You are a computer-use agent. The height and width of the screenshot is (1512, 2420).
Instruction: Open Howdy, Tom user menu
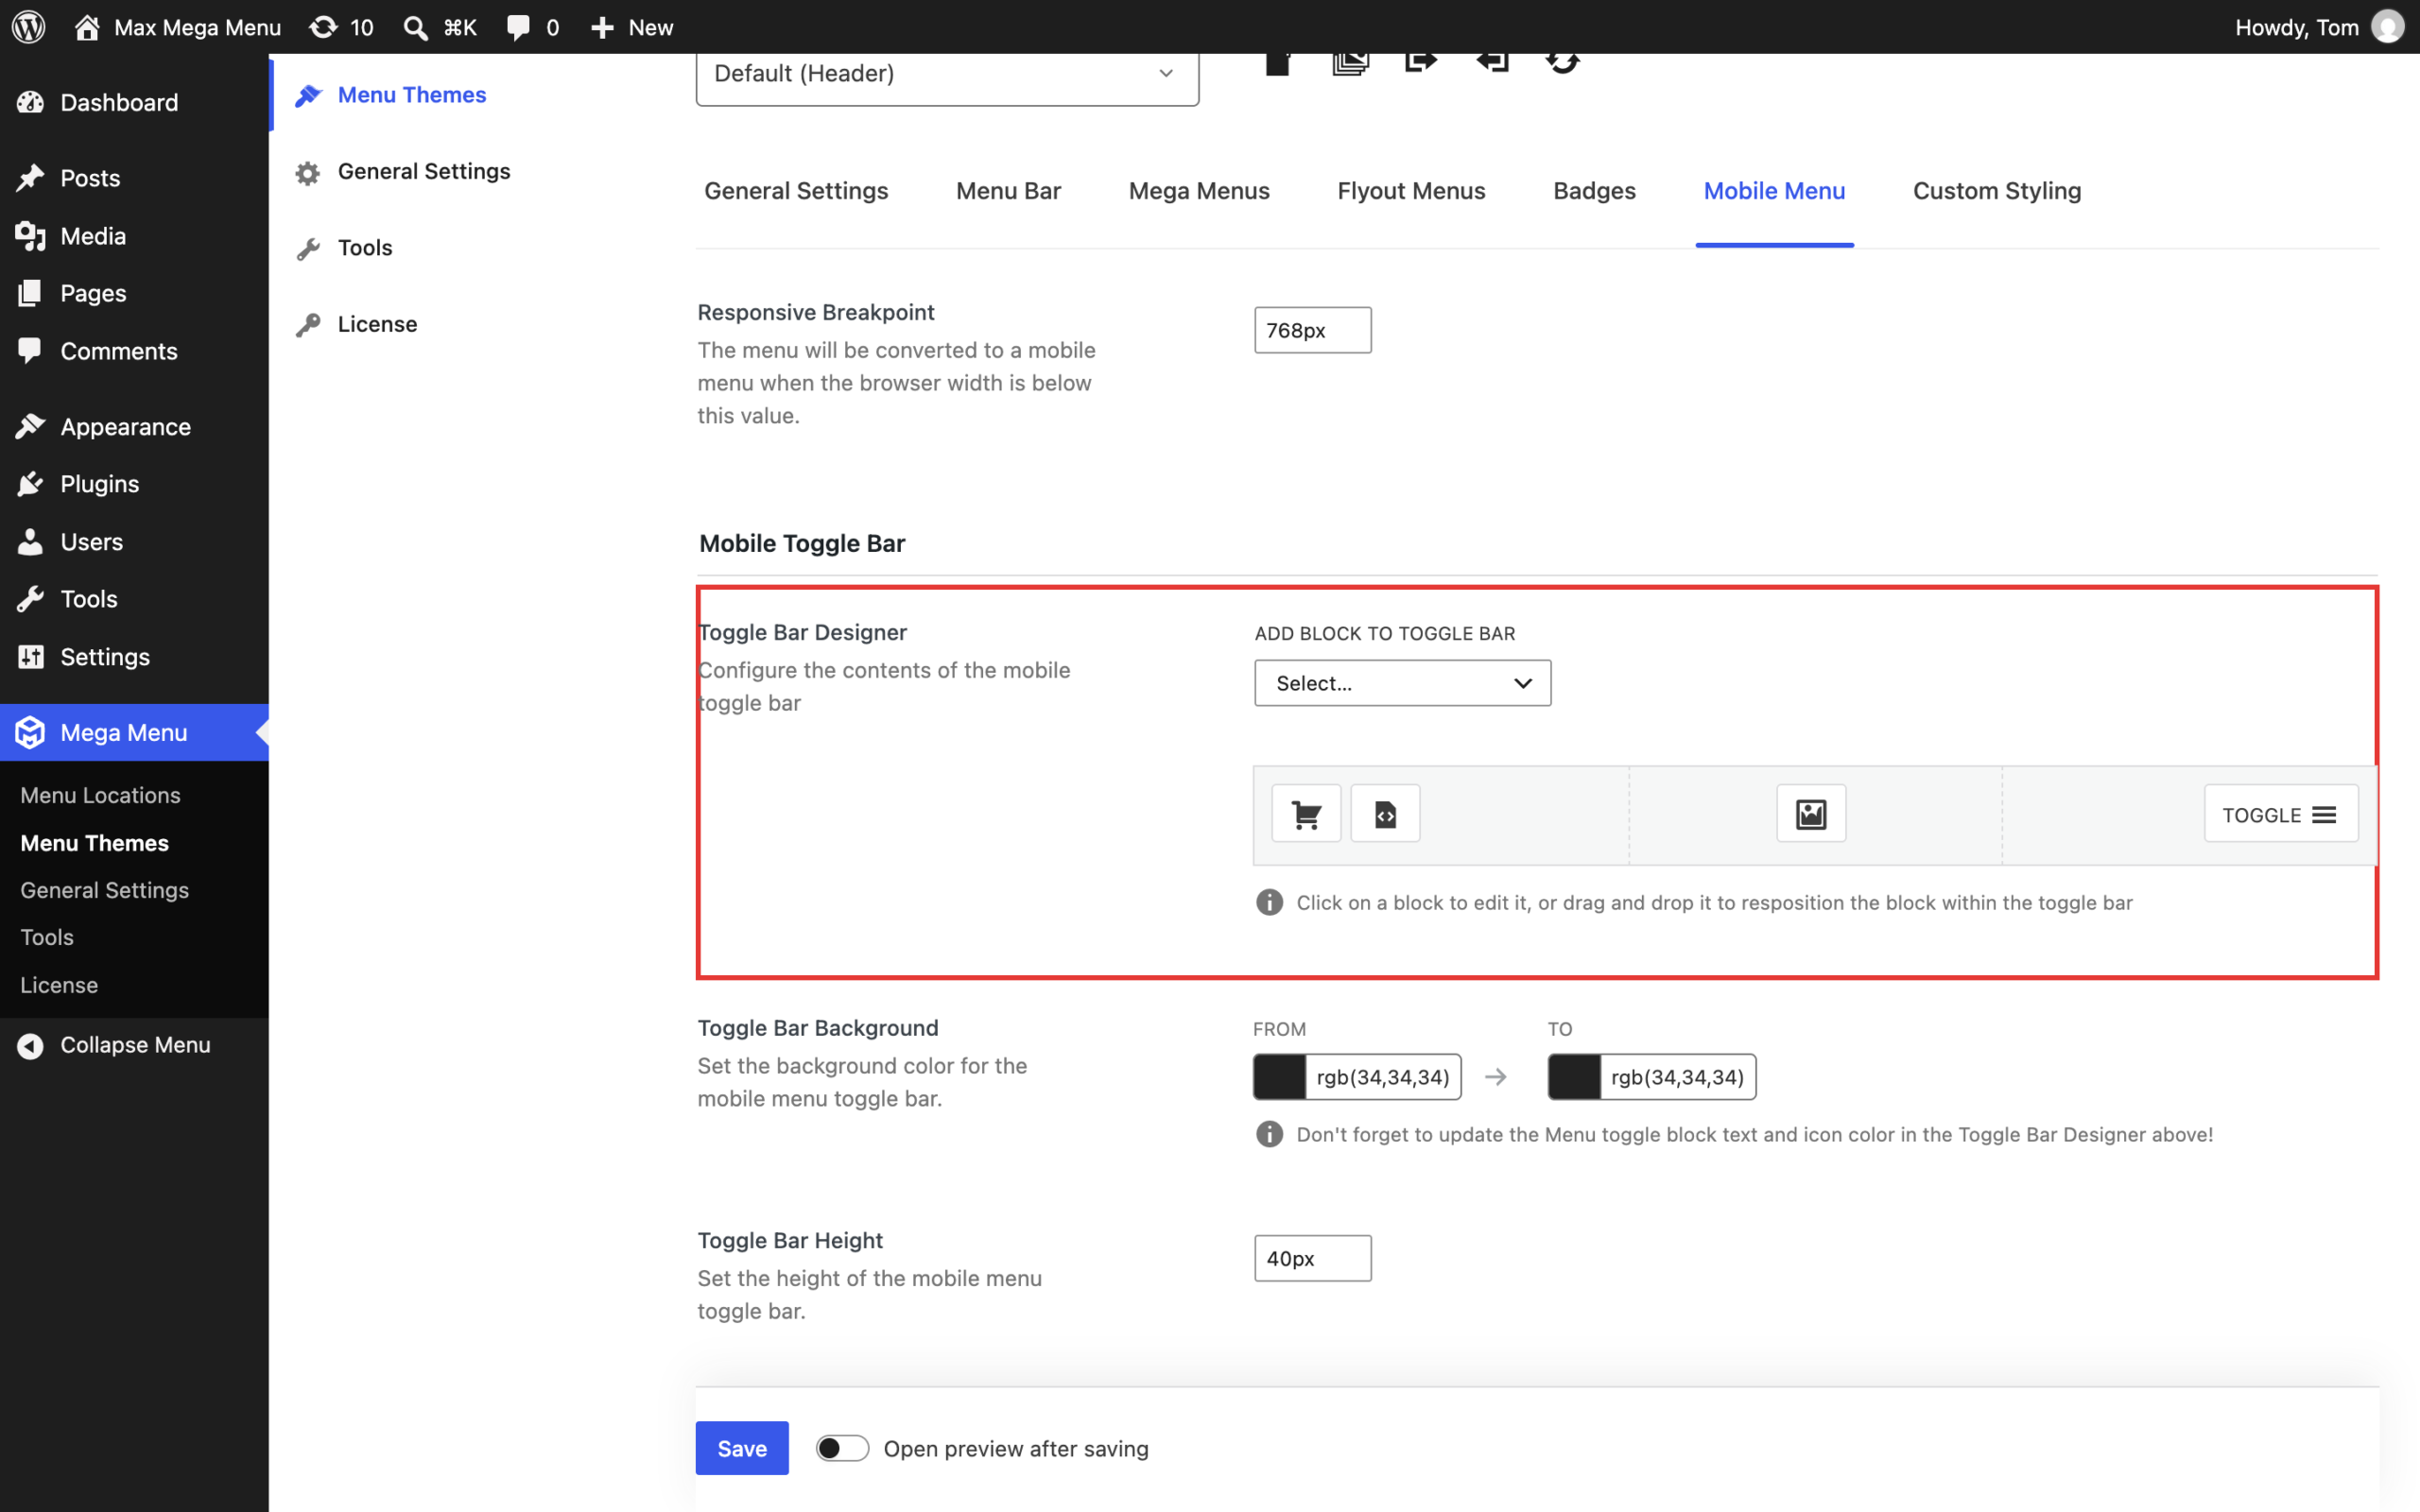2319,27
